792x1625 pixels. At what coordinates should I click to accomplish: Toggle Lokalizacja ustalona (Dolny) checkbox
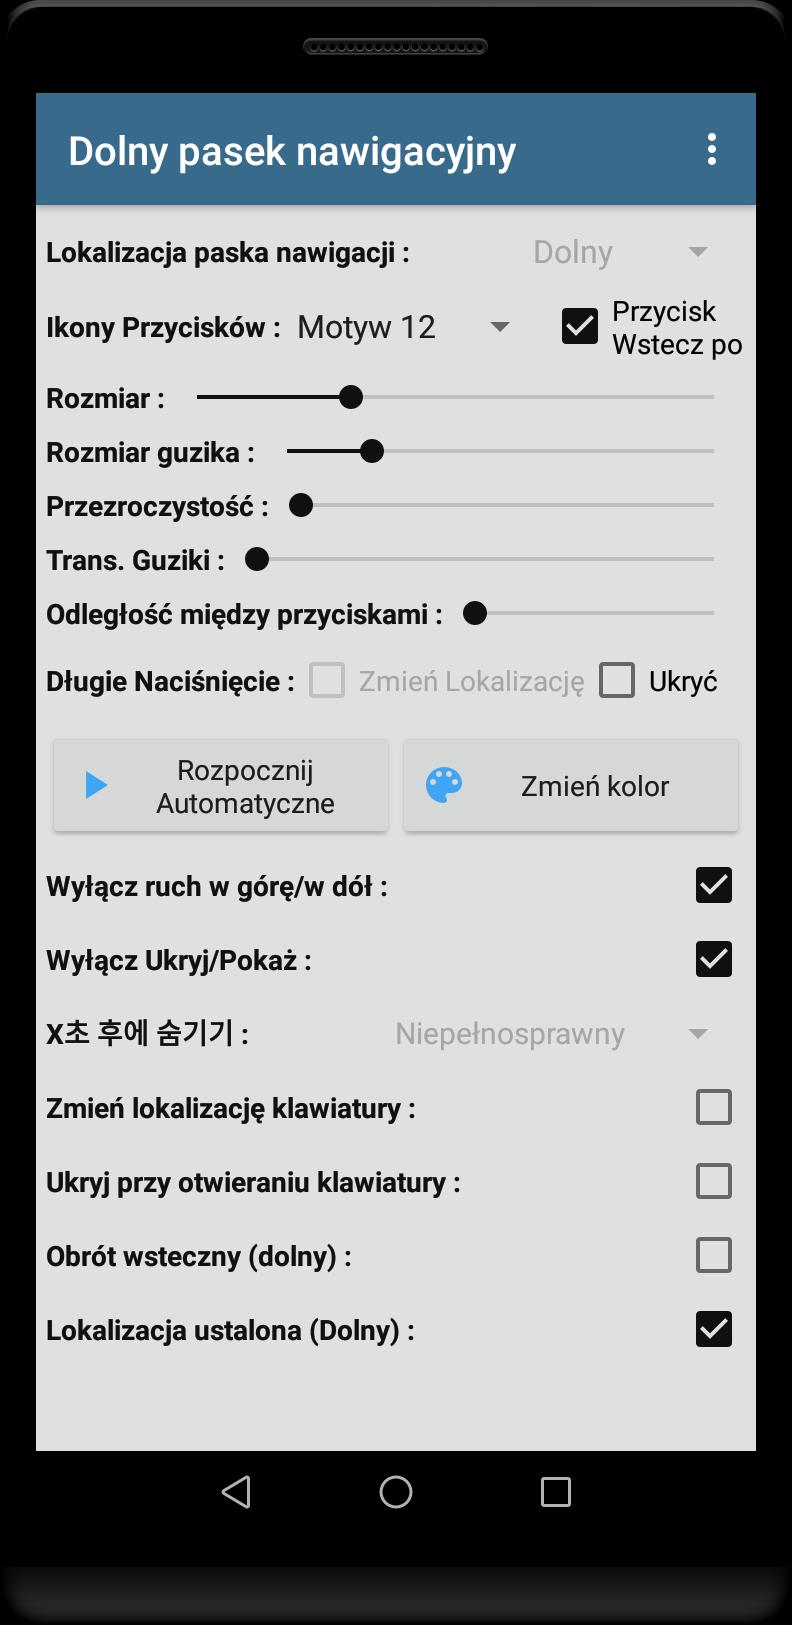pyautogui.click(x=714, y=1329)
